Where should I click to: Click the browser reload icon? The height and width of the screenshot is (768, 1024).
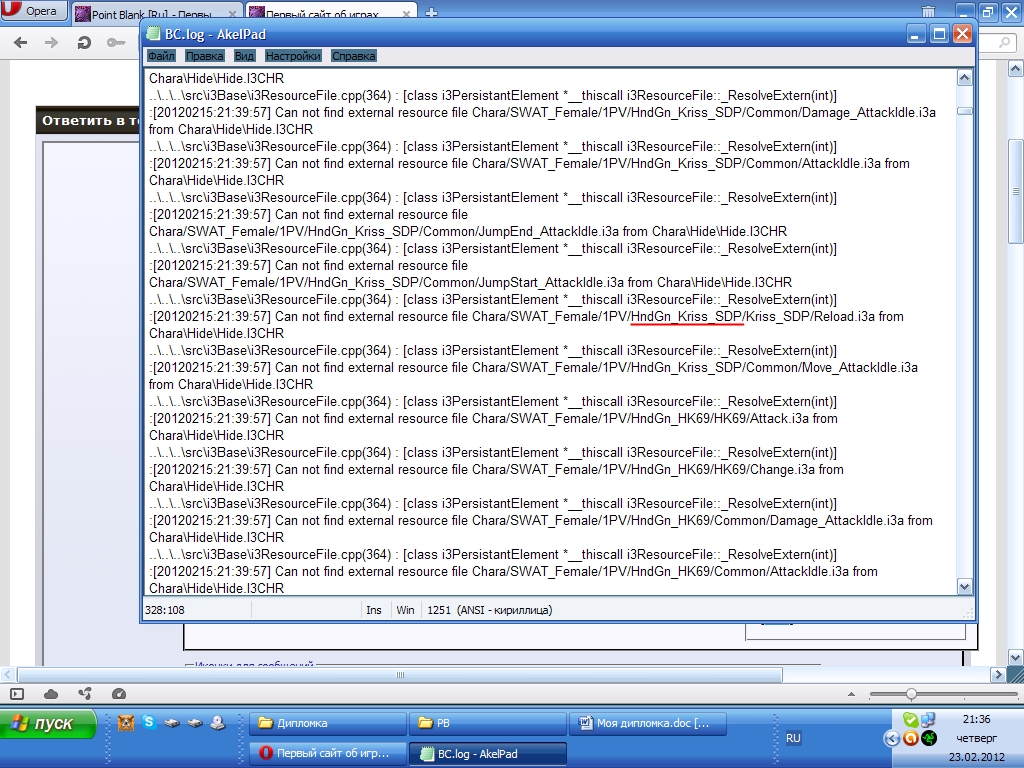[84, 43]
